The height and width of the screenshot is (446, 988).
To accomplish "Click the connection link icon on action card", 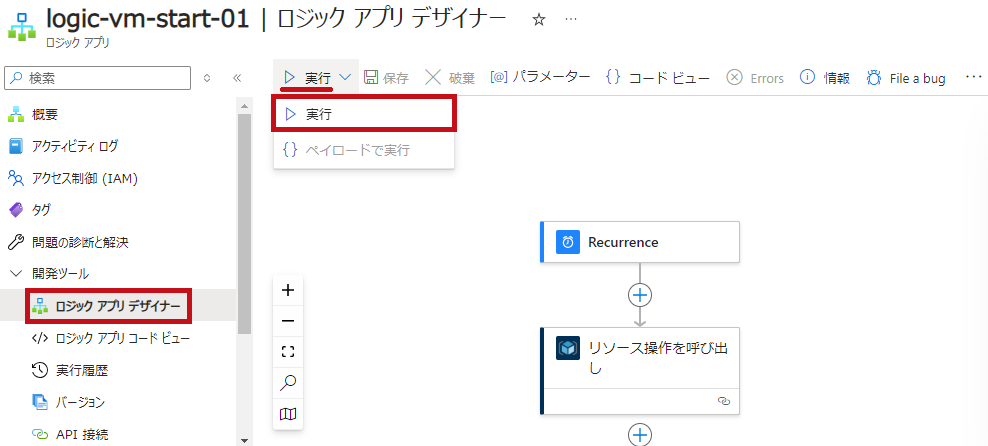I will (x=723, y=401).
